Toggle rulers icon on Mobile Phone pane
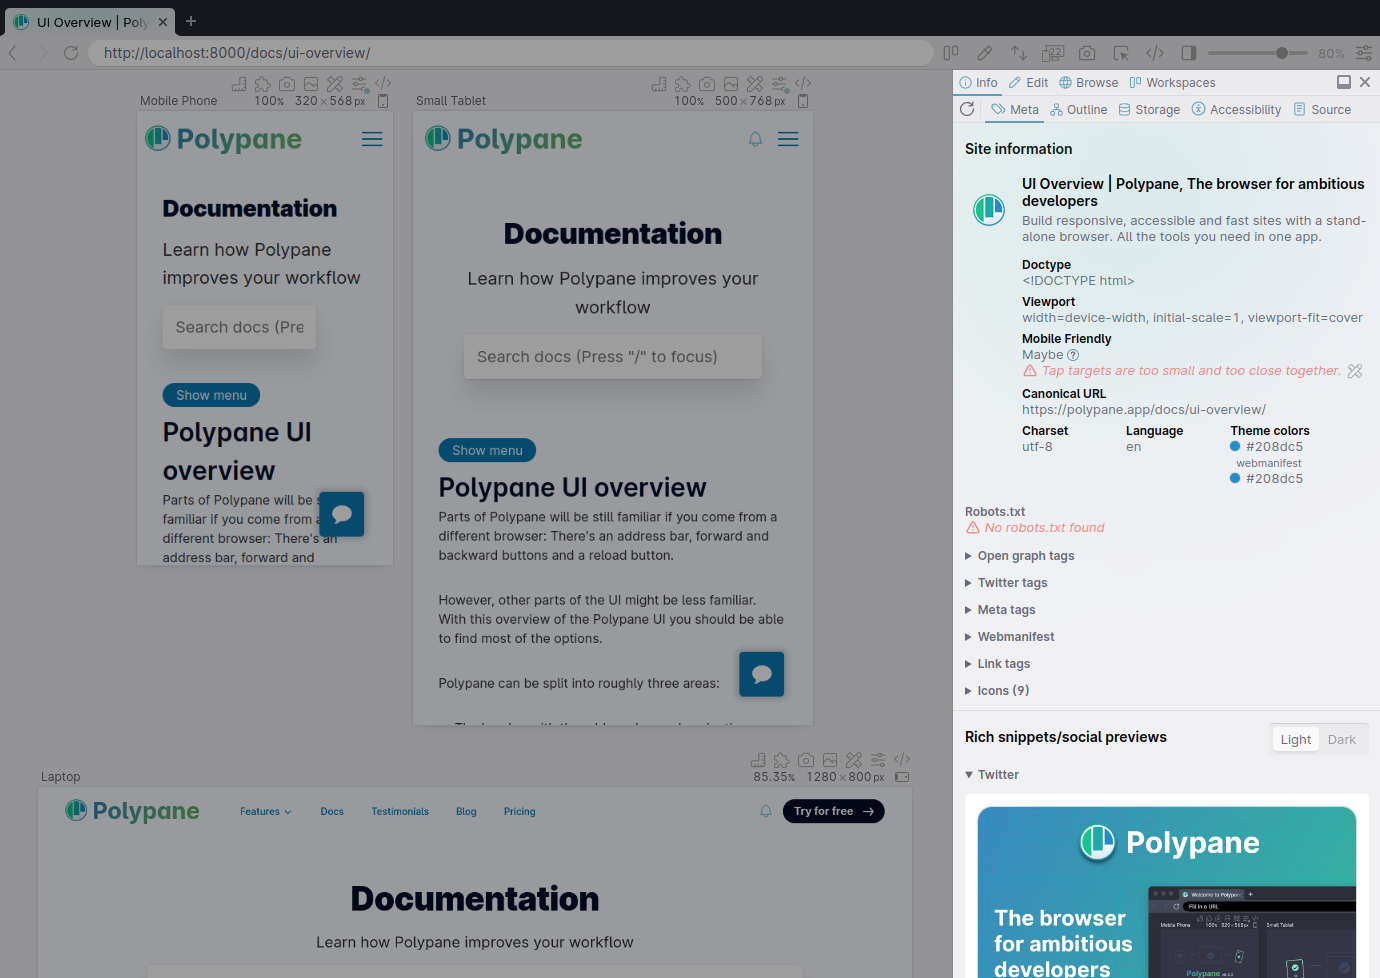This screenshot has width=1380, height=978. click(x=239, y=84)
